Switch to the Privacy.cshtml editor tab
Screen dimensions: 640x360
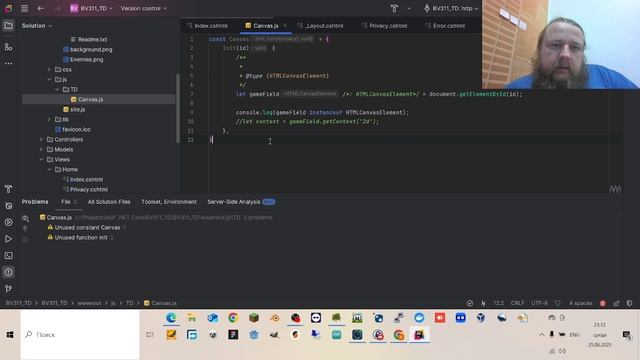tap(384, 26)
